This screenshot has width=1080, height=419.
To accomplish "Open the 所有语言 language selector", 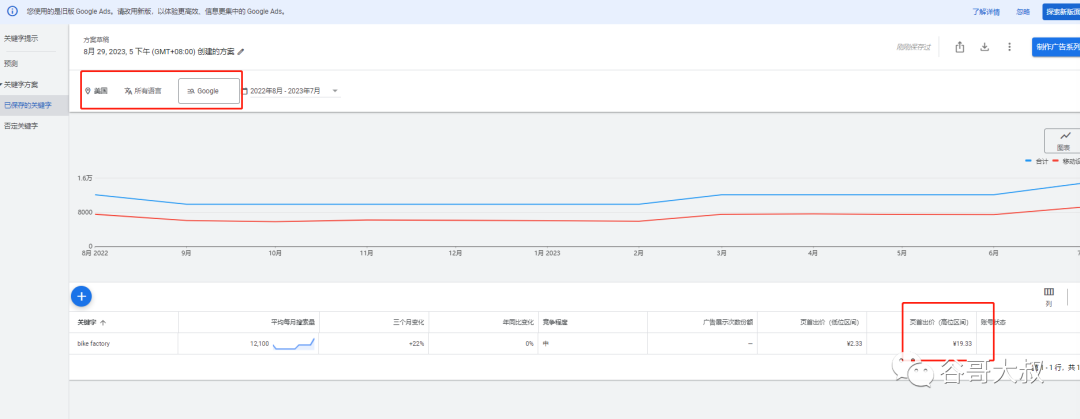I will coord(142,91).
